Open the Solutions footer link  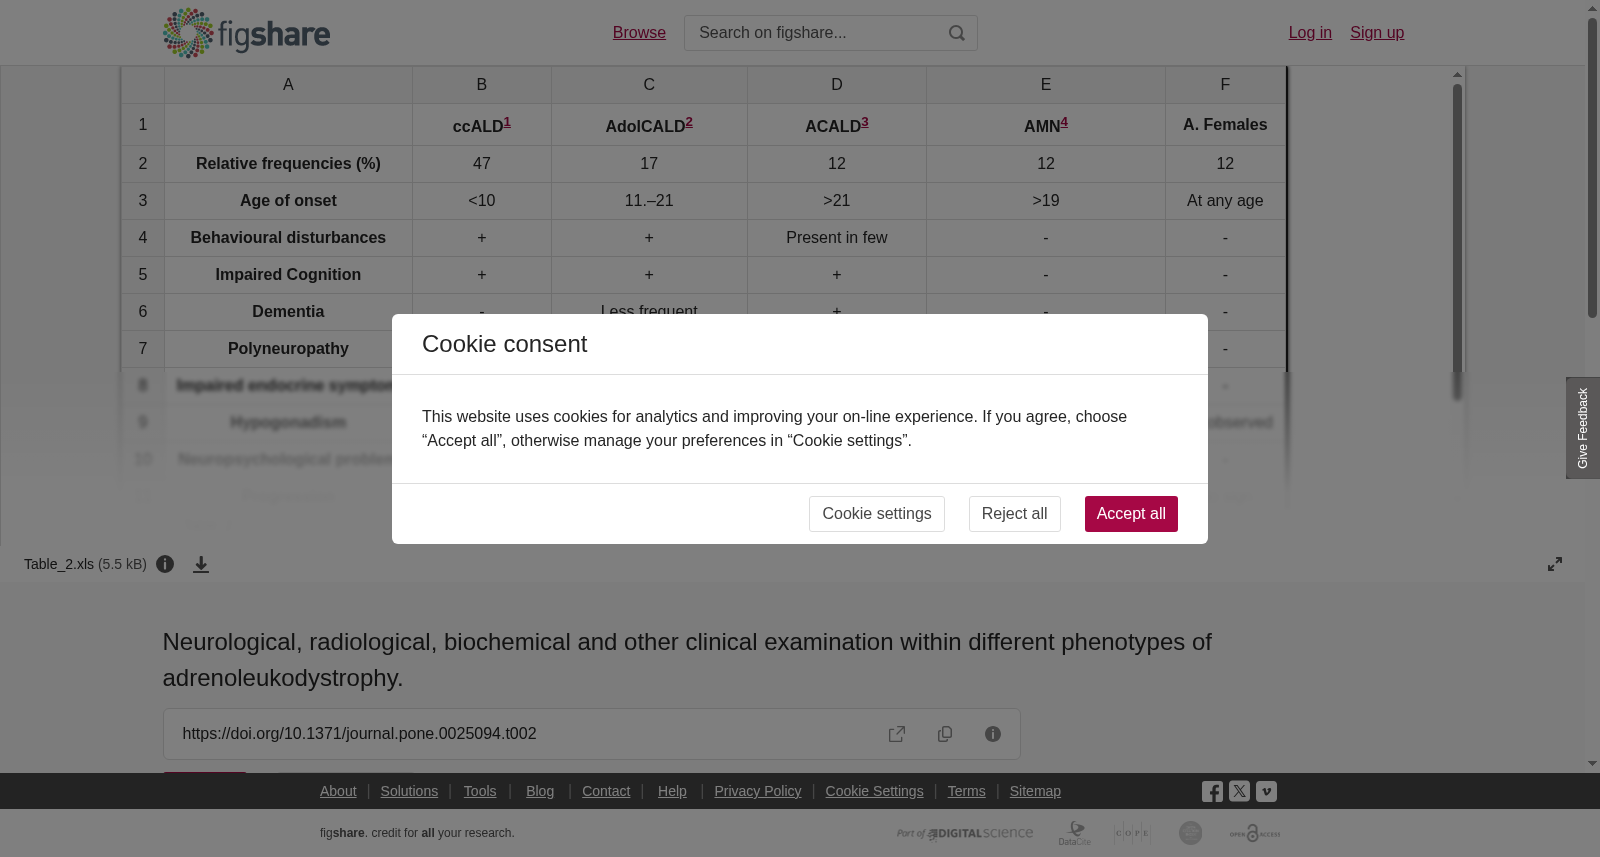(409, 791)
